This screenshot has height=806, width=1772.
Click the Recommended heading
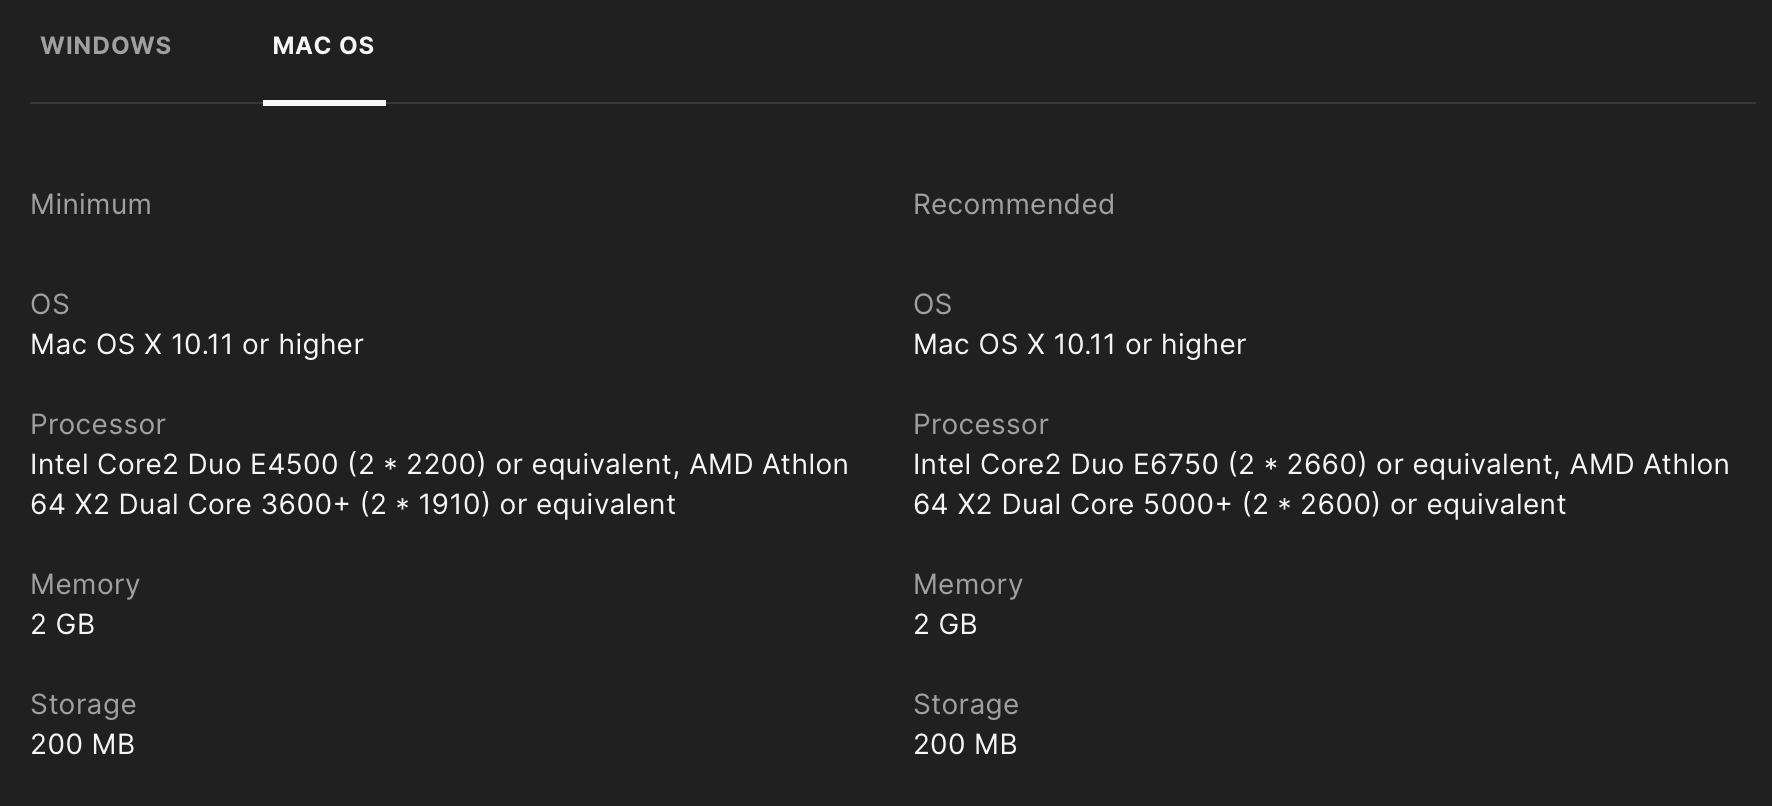point(1013,204)
